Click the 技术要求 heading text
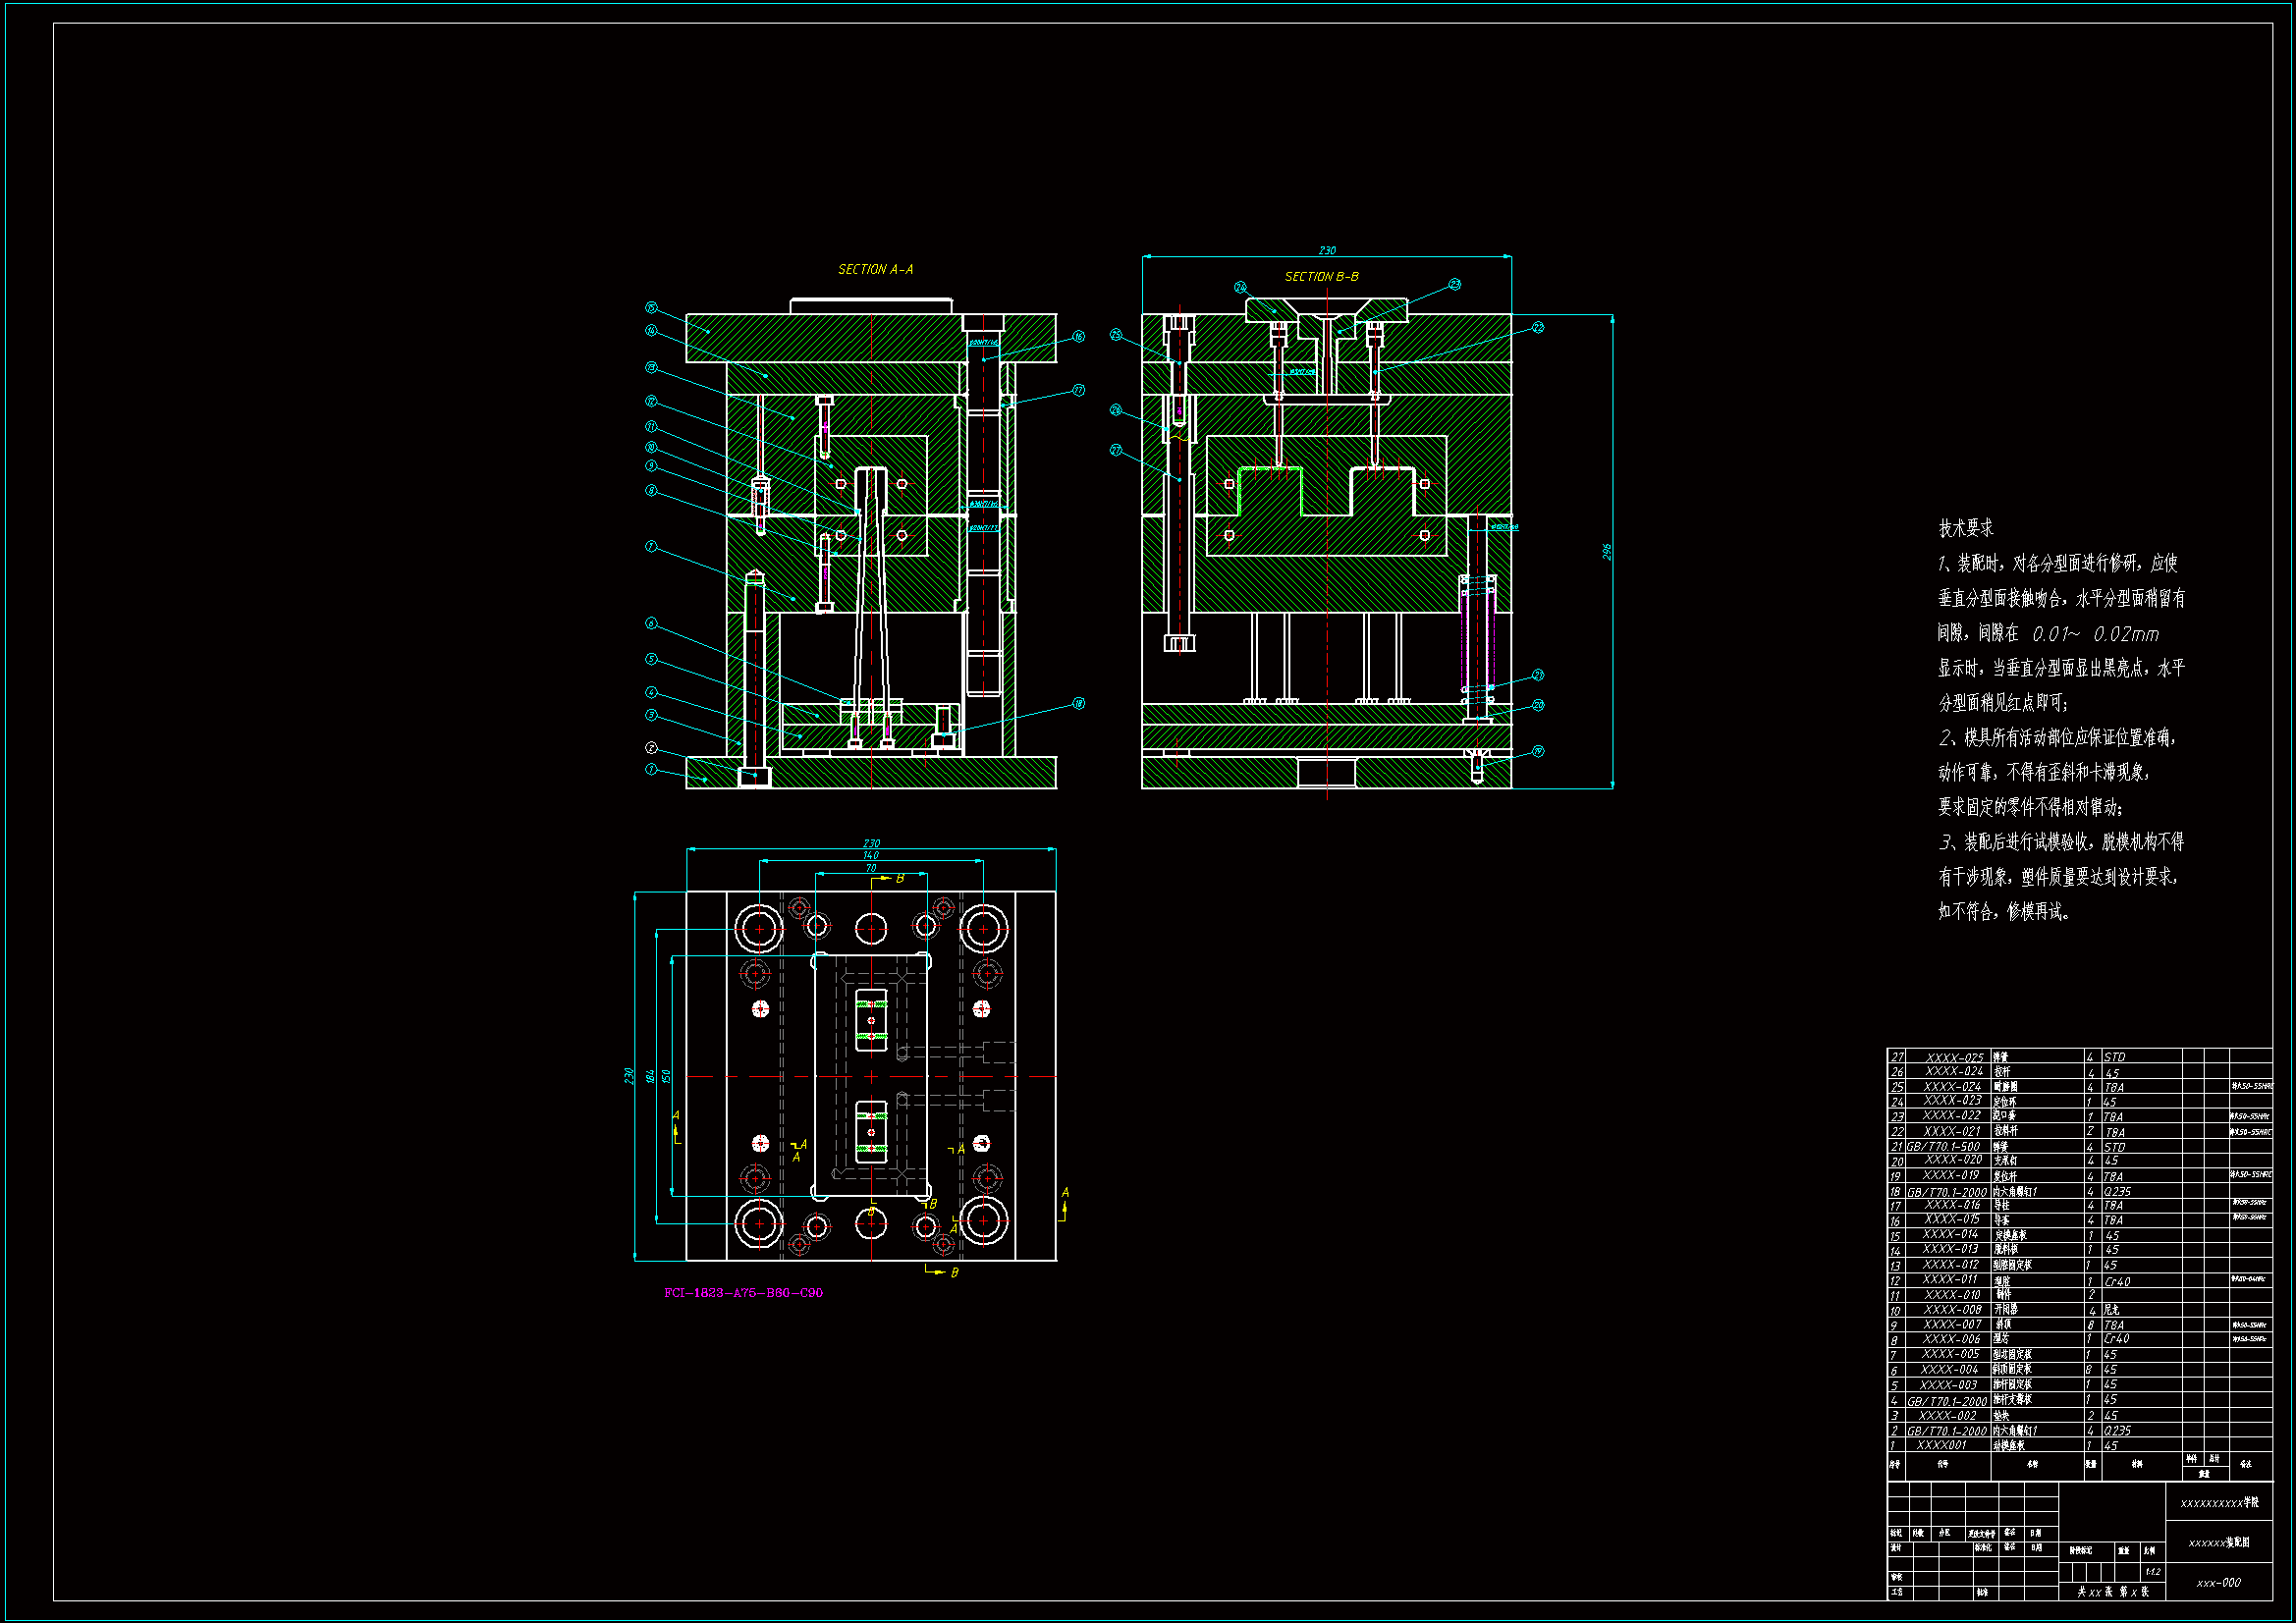Viewport: 2296px width, 1623px height. click(x=1965, y=528)
